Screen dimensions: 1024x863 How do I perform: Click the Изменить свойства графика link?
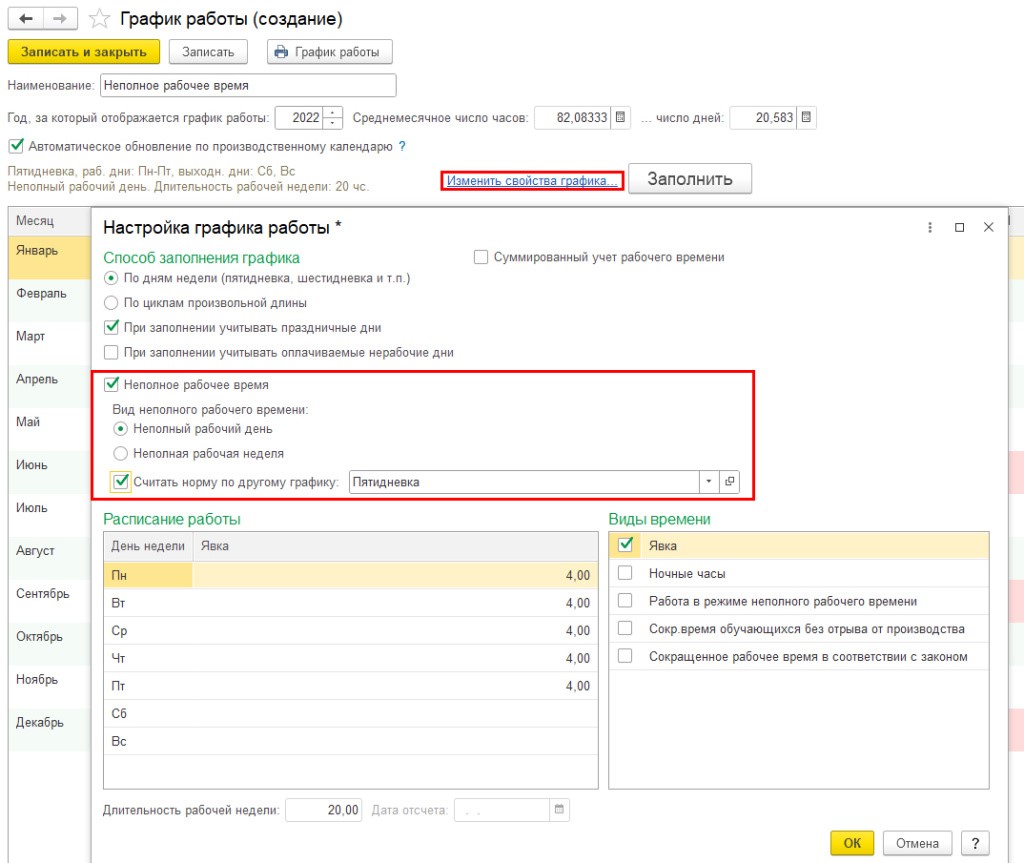point(532,181)
